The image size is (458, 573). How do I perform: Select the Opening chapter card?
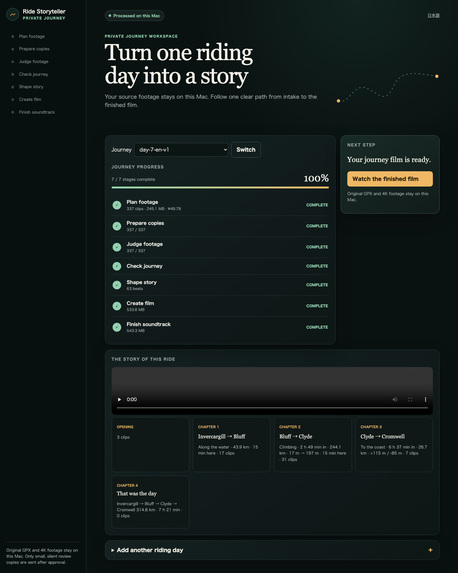click(150, 445)
